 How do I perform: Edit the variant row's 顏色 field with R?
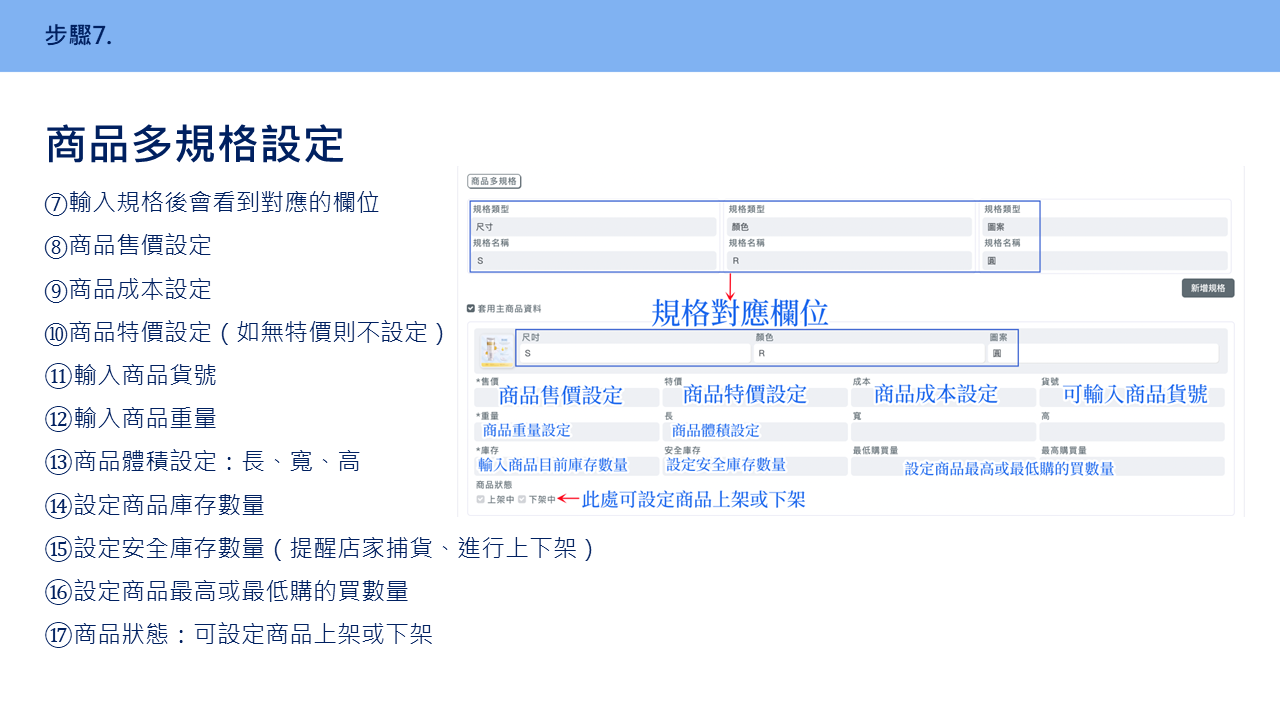pos(869,353)
